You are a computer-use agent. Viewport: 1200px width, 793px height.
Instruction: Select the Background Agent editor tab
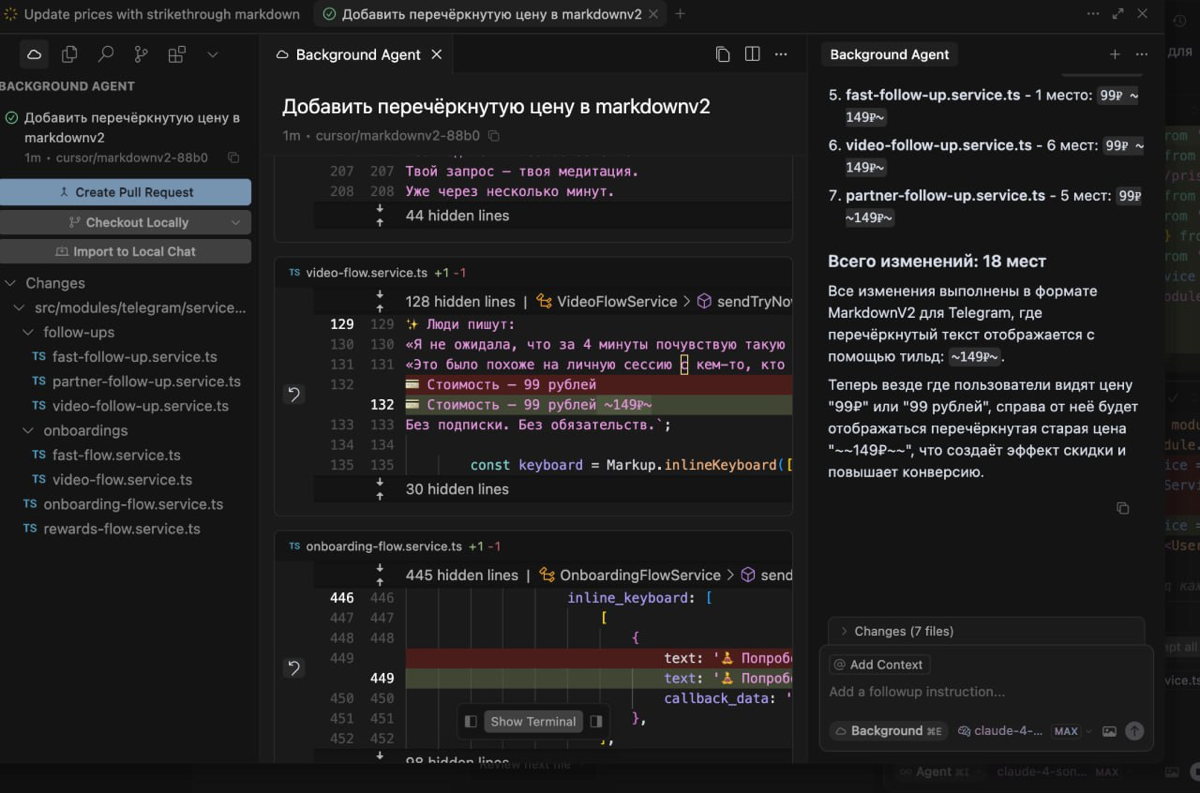pos(358,54)
